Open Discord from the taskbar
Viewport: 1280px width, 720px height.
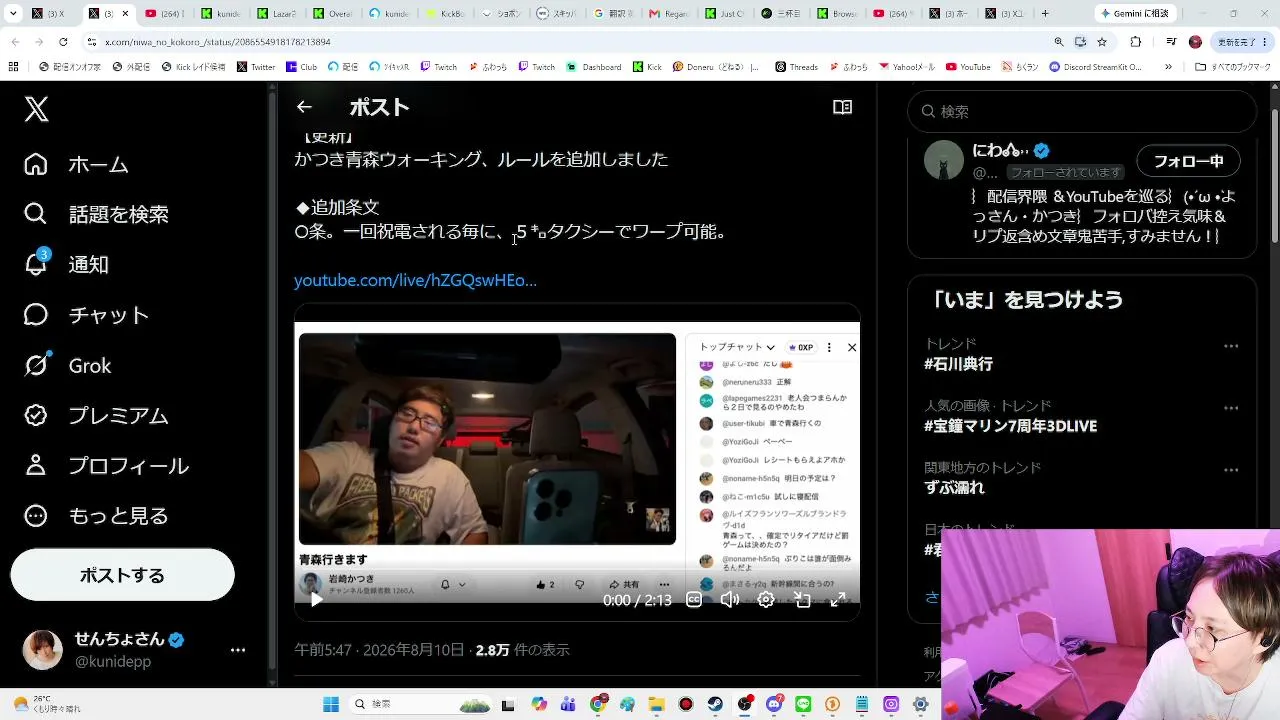773,704
